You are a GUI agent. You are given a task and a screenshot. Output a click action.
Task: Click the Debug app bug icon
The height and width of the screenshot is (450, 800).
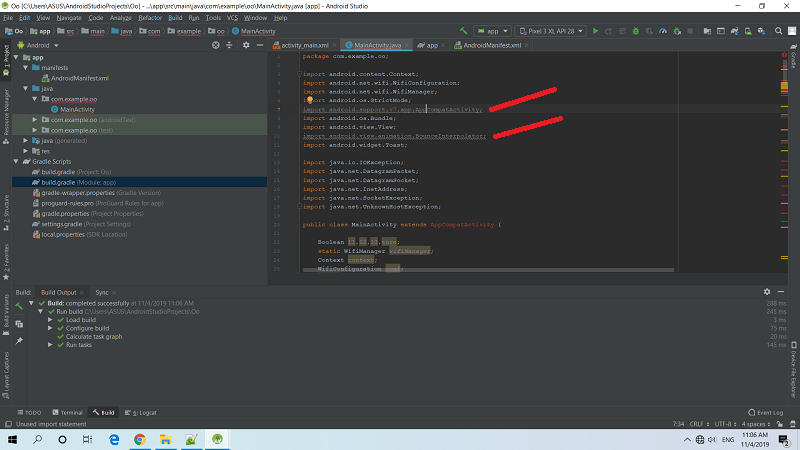[x=636, y=31]
